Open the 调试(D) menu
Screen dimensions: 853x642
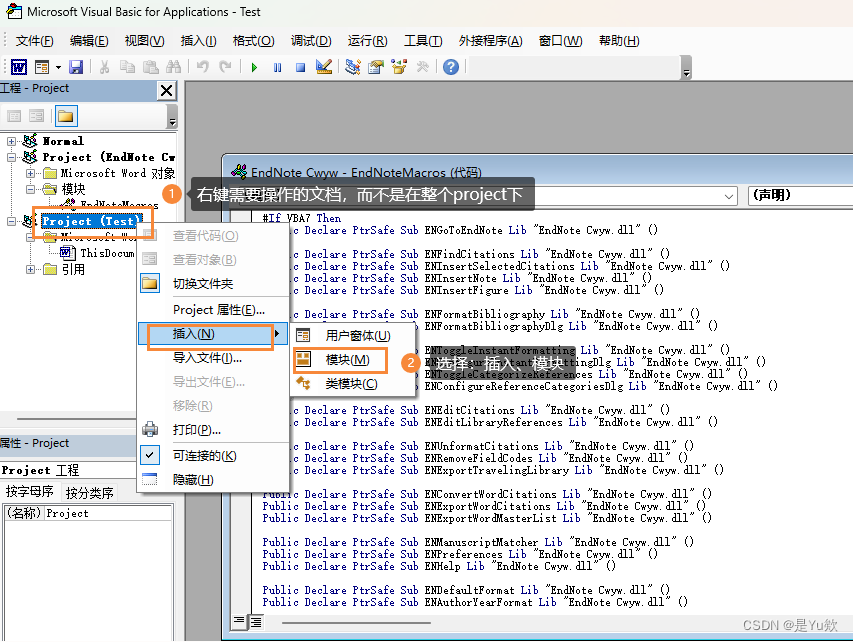[311, 41]
